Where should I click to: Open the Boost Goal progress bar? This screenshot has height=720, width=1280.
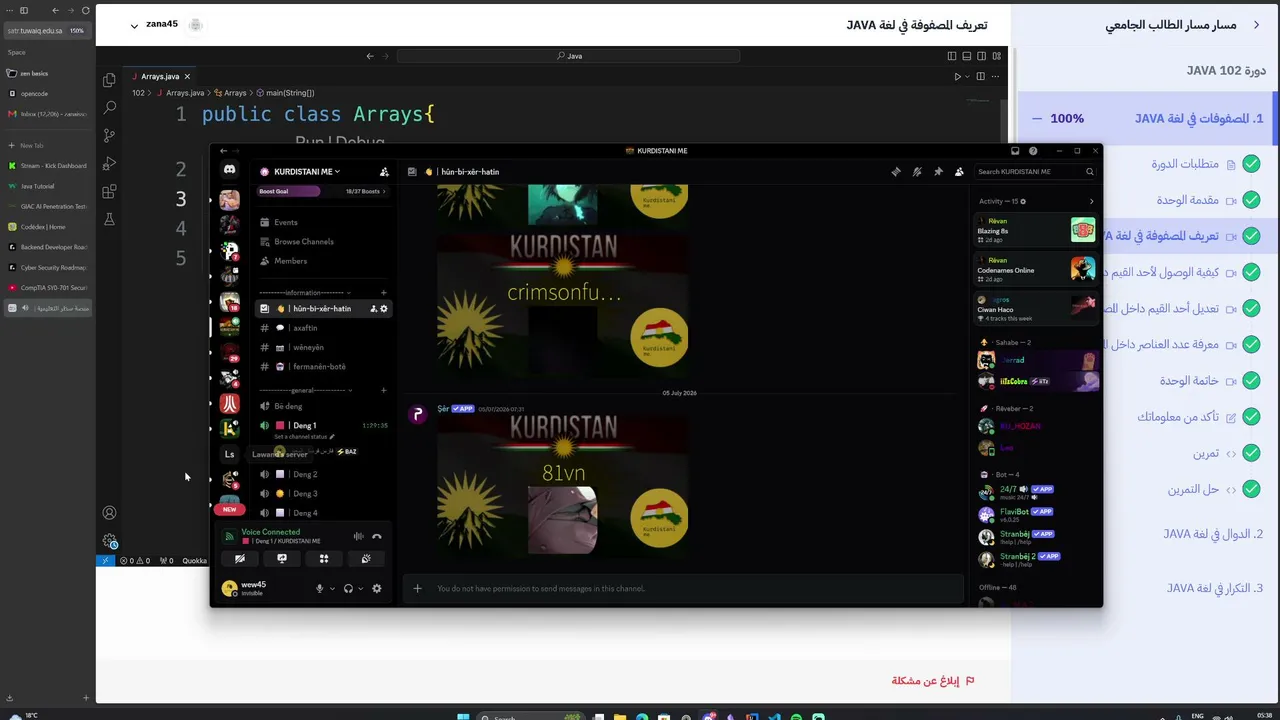point(323,191)
